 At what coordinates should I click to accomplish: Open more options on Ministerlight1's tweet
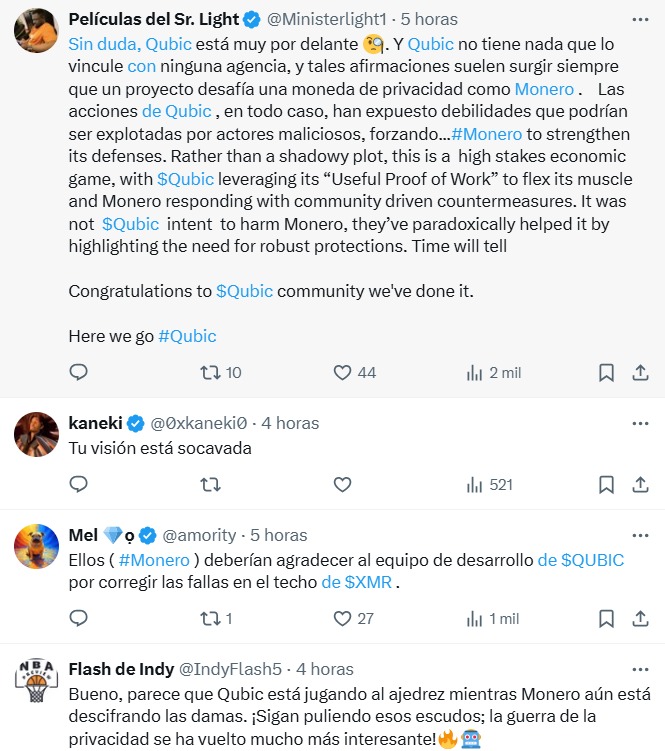point(640,19)
